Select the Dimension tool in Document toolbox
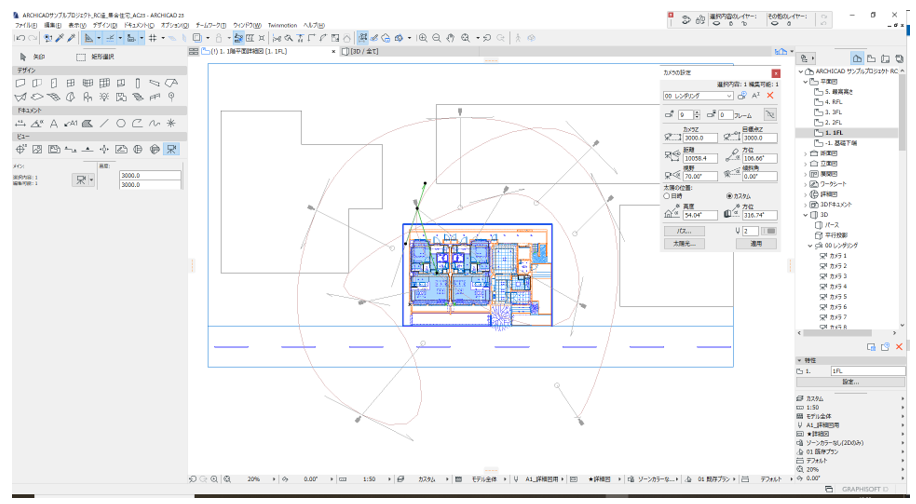The height and width of the screenshot is (504, 916). tap(20, 123)
